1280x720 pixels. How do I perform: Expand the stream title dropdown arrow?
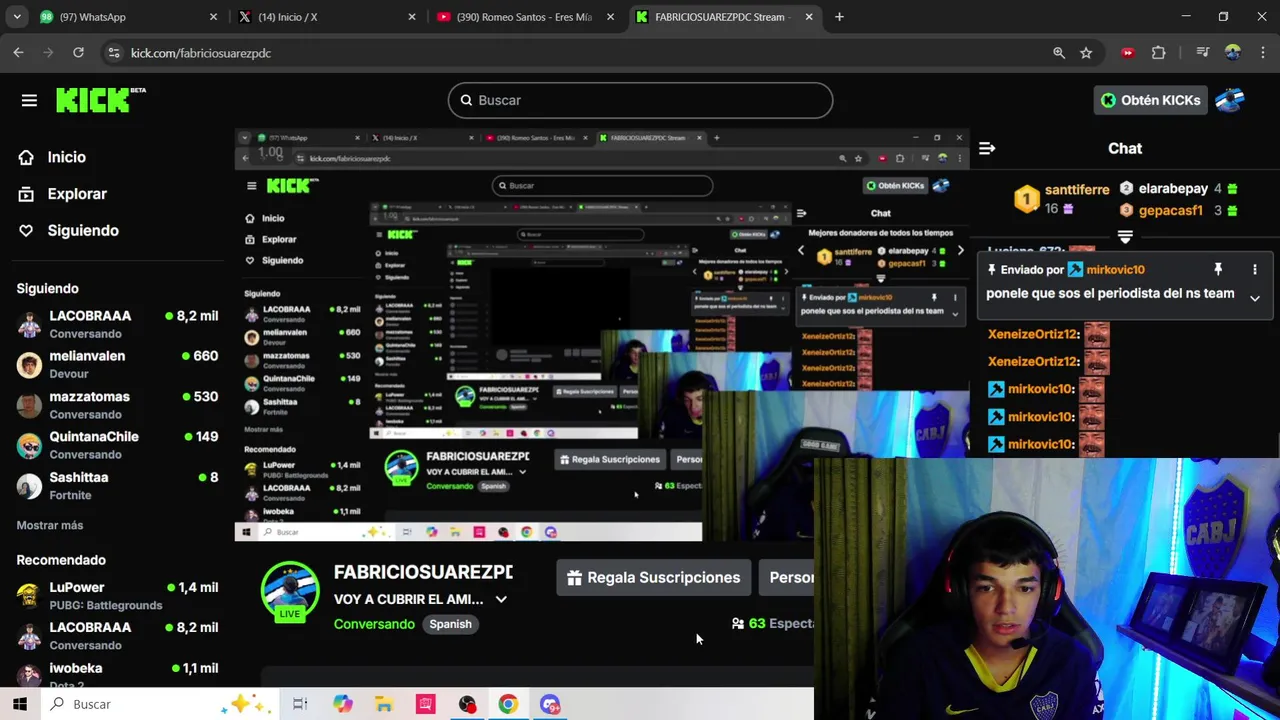[501, 599]
